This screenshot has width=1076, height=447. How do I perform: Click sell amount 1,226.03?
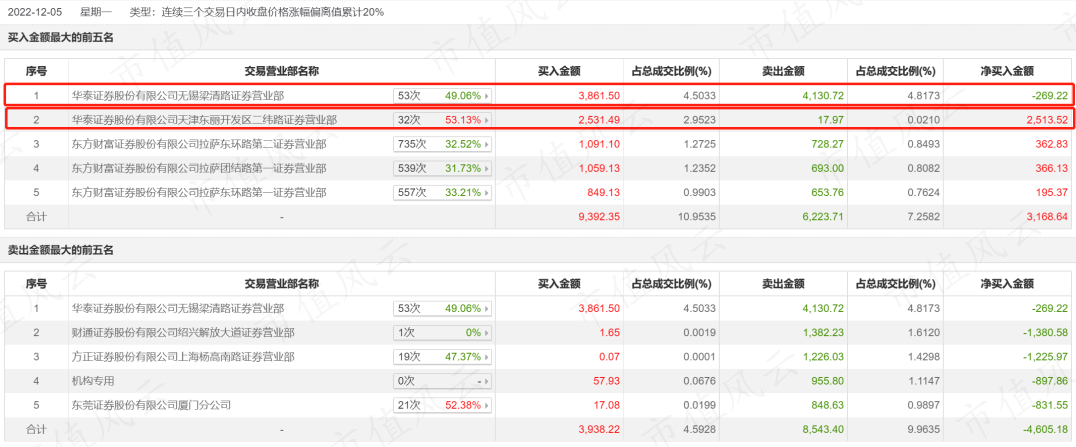pyautogui.click(x=823, y=357)
